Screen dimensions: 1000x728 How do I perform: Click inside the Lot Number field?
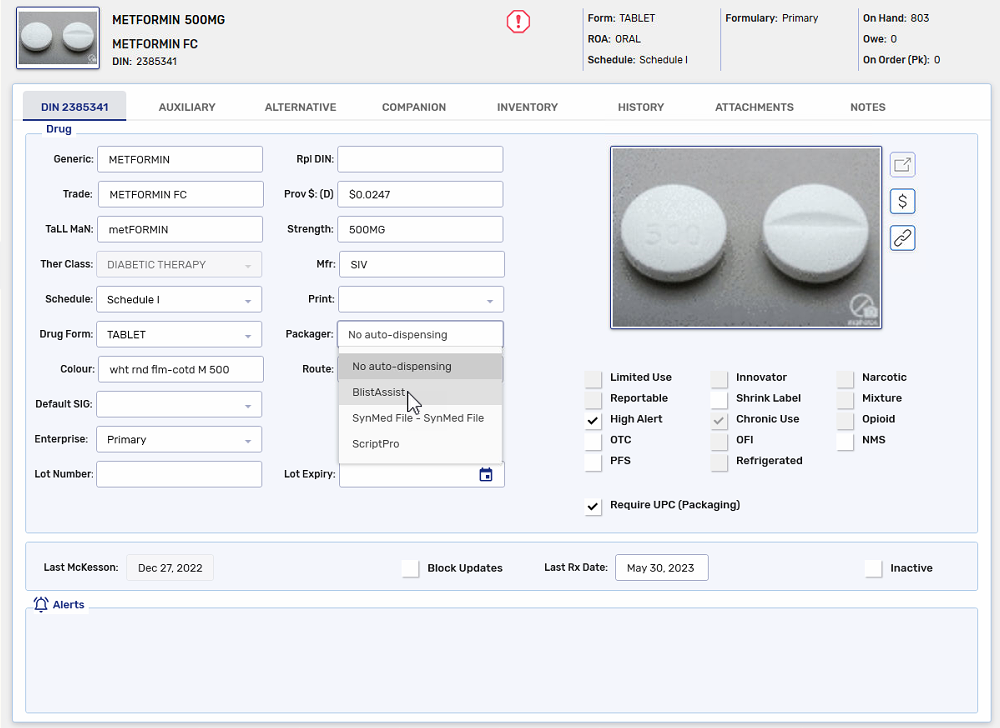[x=179, y=474]
